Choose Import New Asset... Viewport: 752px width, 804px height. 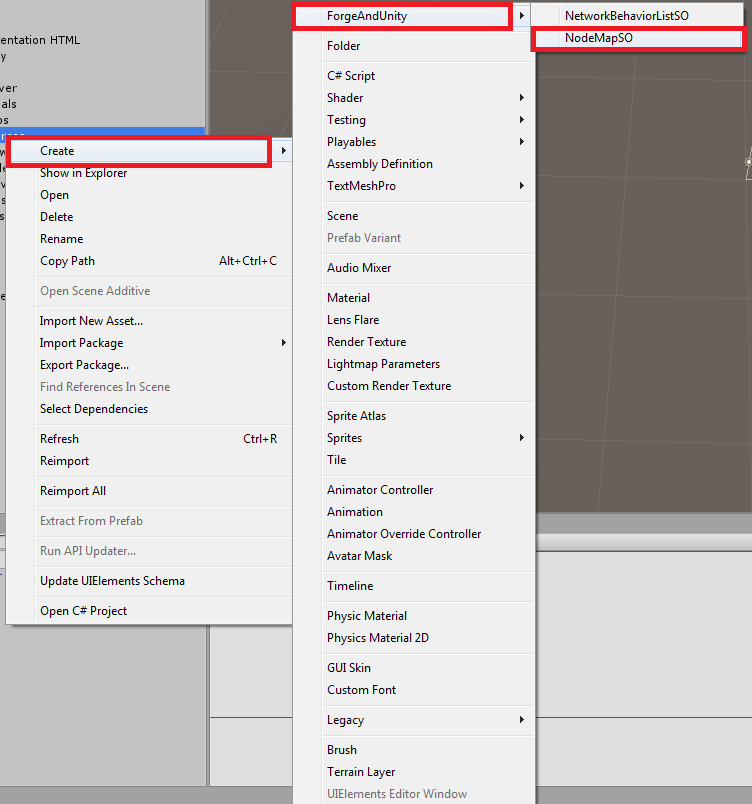click(149, 321)
